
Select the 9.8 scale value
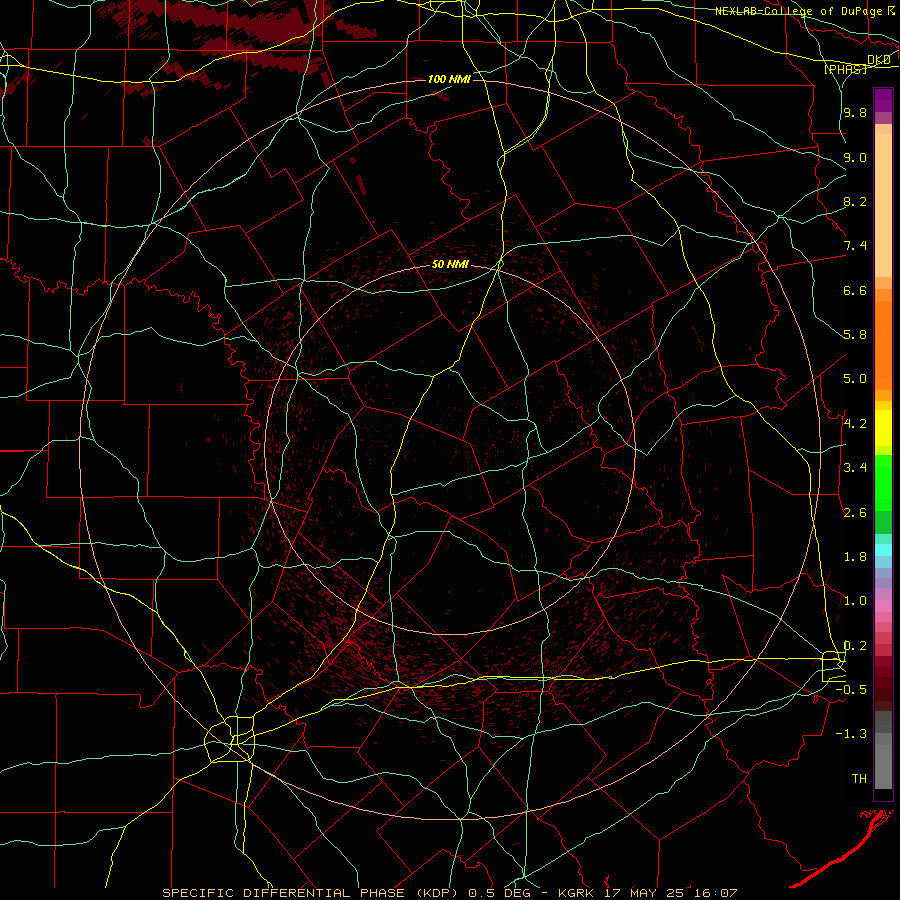tap(855, 112)
